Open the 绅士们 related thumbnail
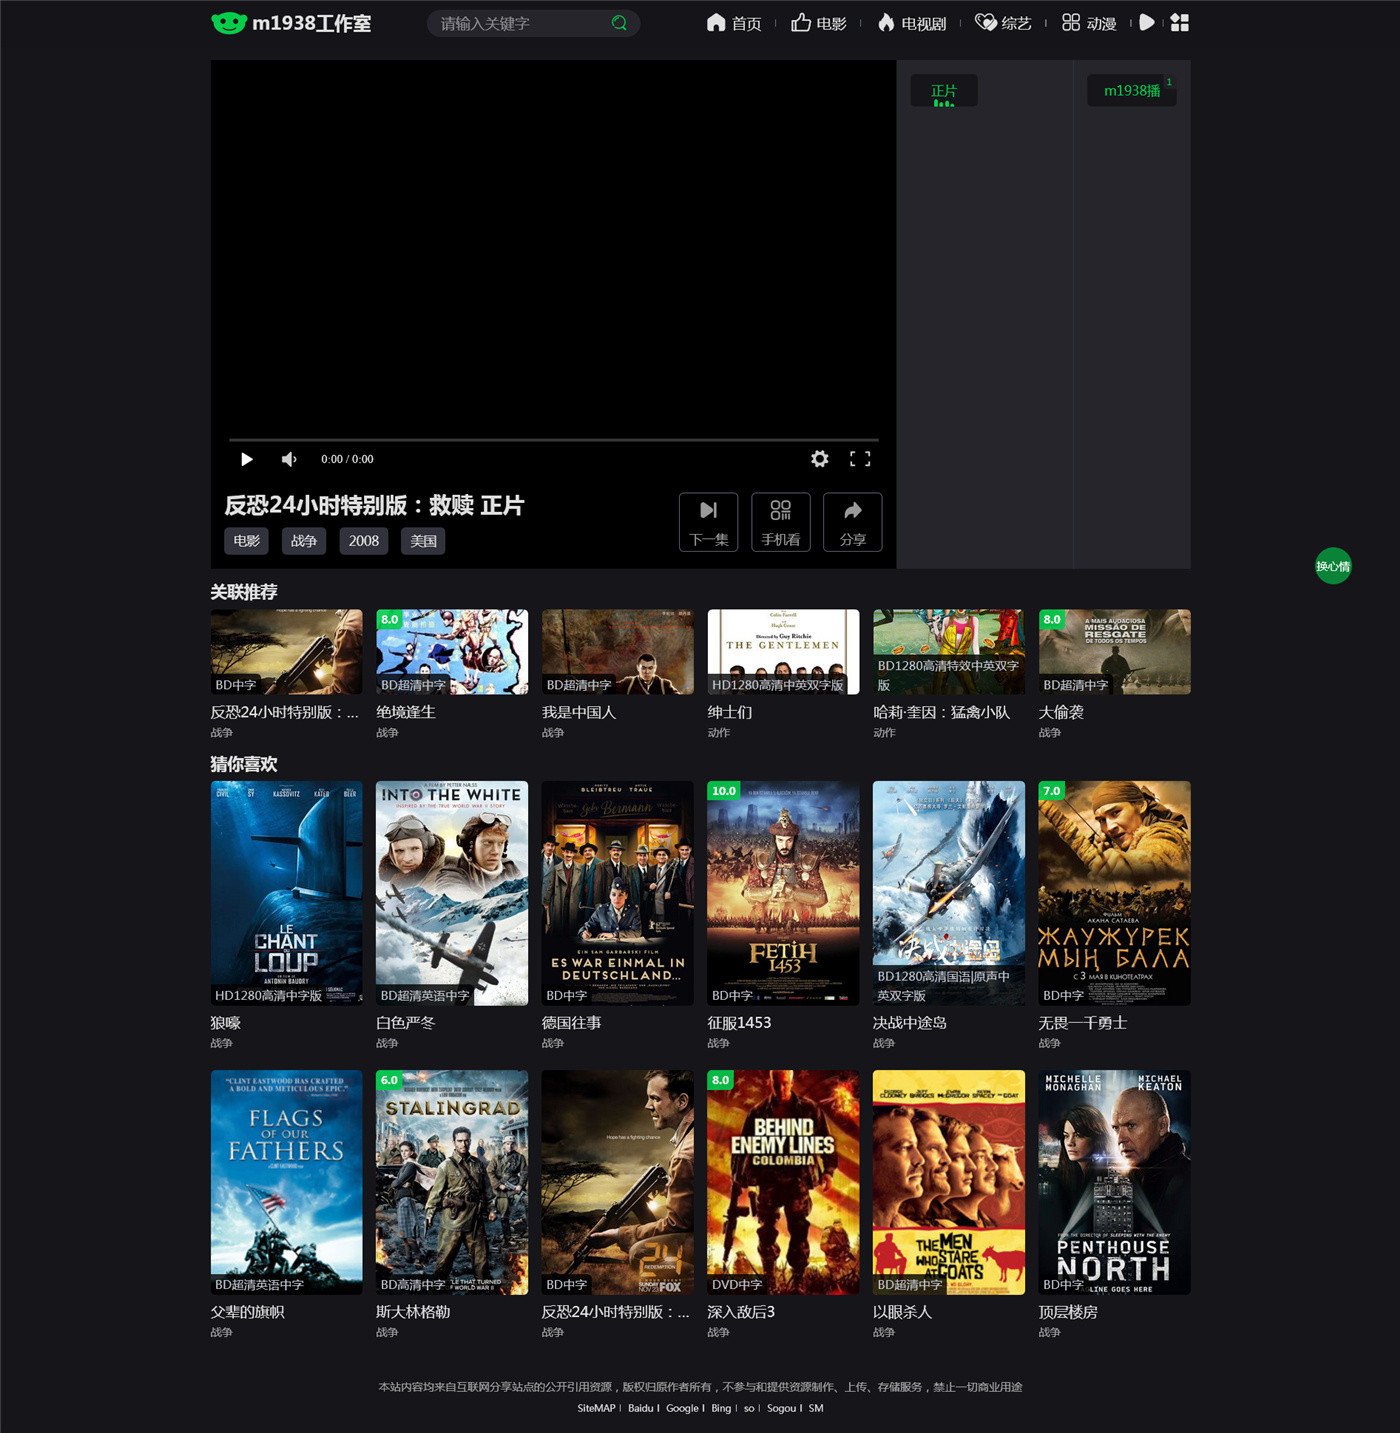The width and height of the screenshot is (1400, 1433). click(x=783, y=652)
